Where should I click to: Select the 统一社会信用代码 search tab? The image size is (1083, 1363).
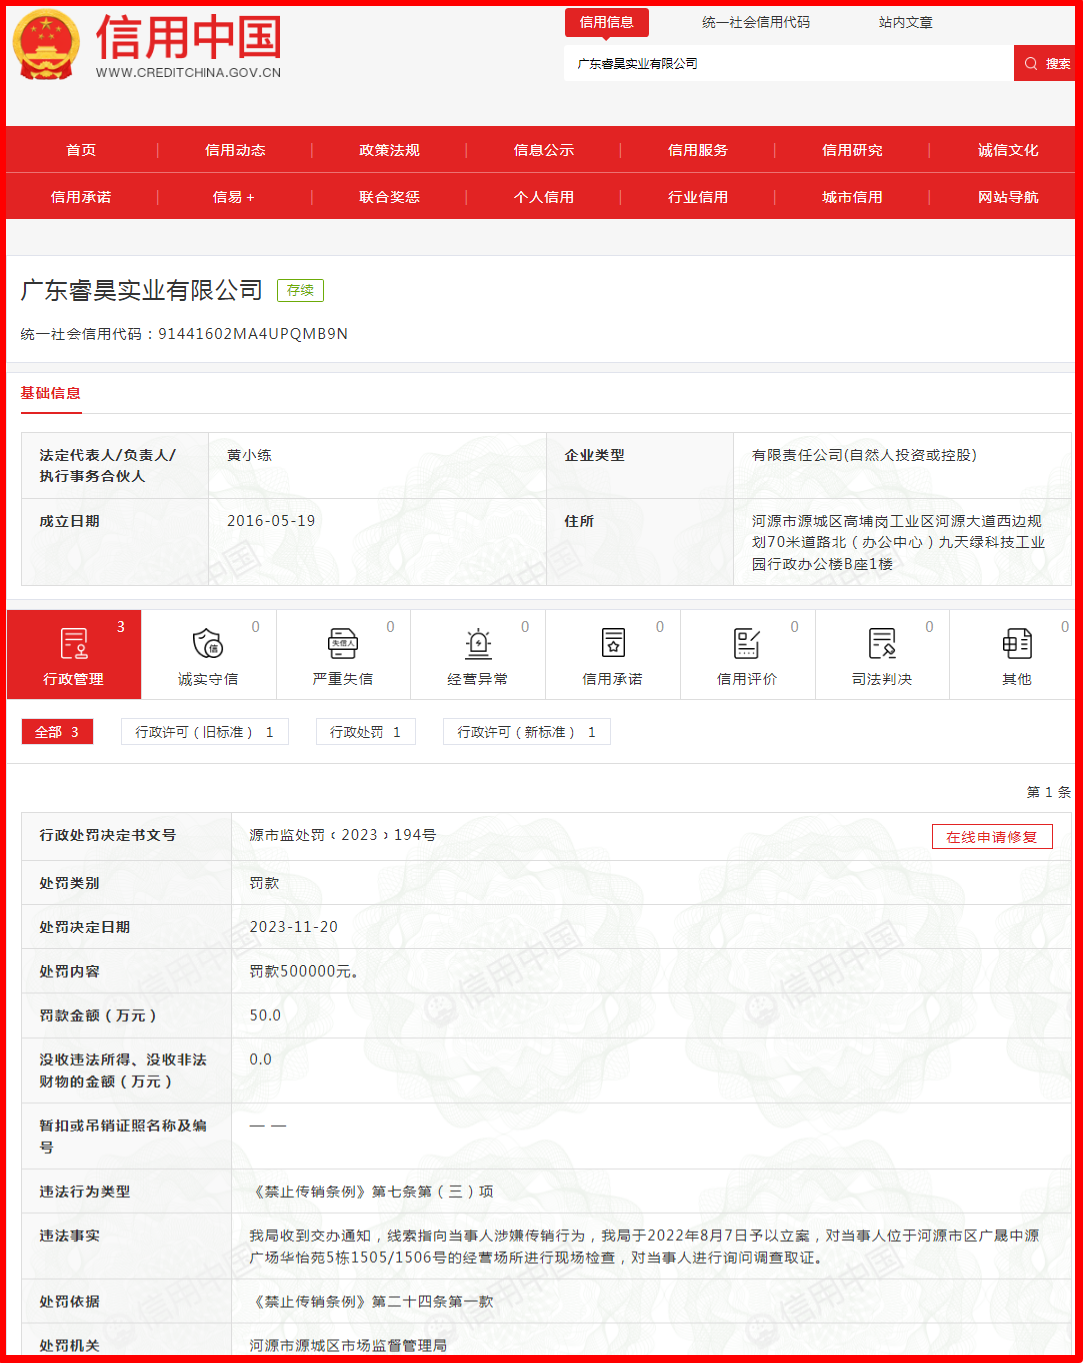click(x=756, y=22)
